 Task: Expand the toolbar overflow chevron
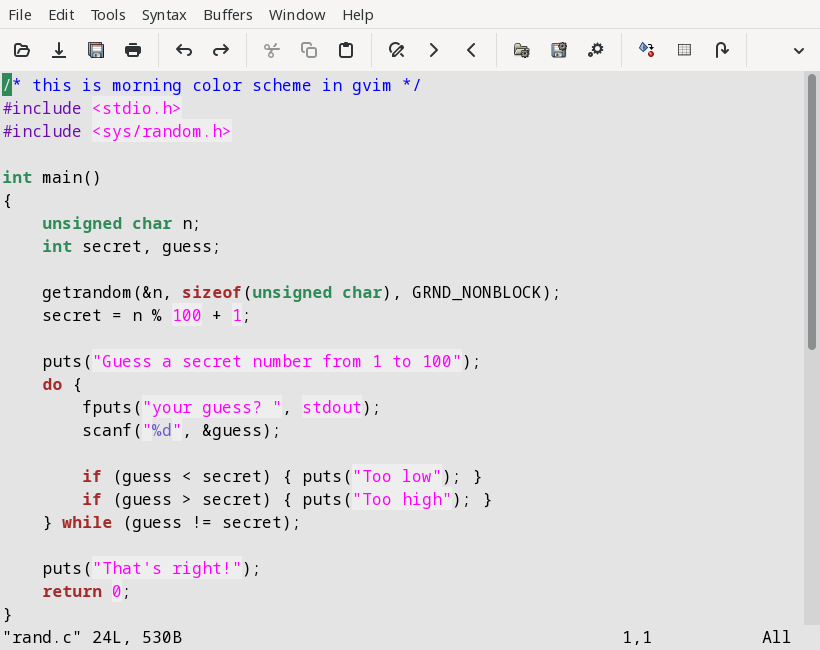tap(799, 51)
